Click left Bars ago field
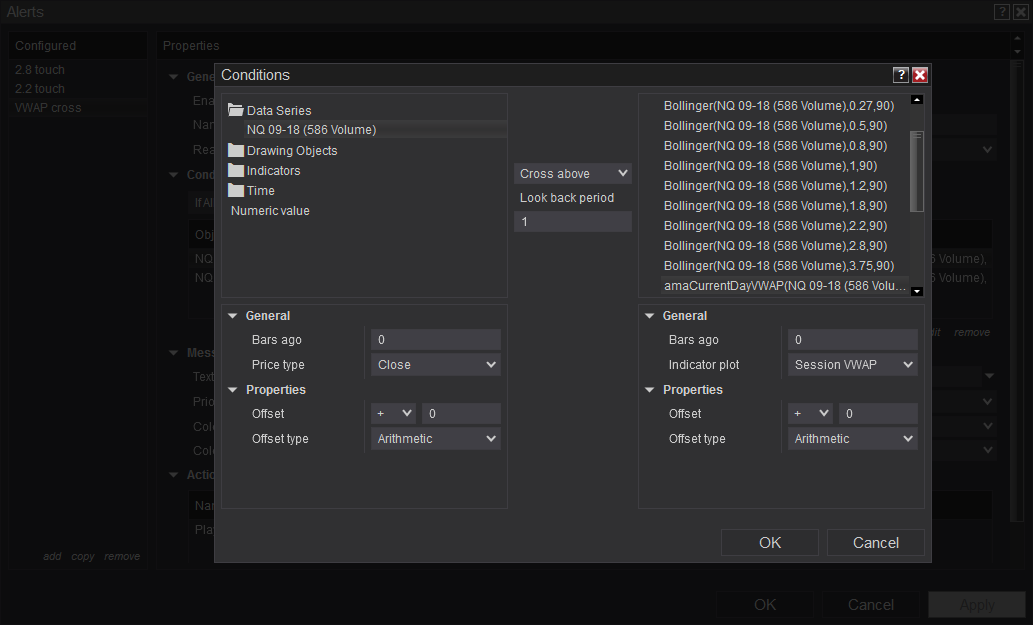The image size is (1033, 625). [435, 340]
